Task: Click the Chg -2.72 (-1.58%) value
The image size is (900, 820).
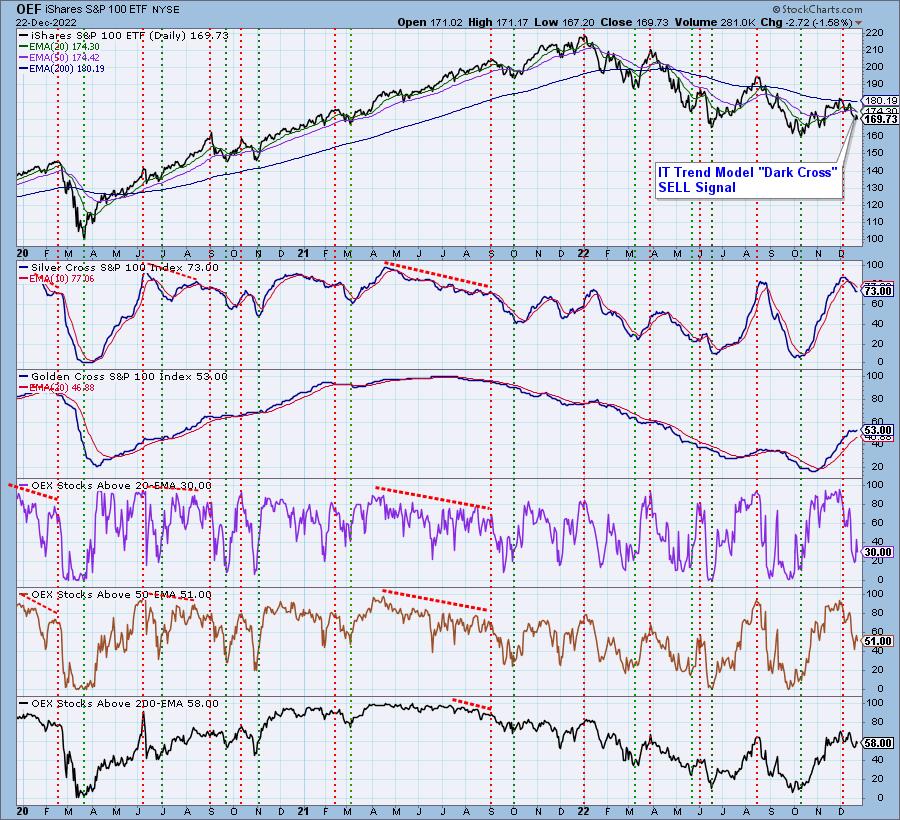Action: point(804,22)
